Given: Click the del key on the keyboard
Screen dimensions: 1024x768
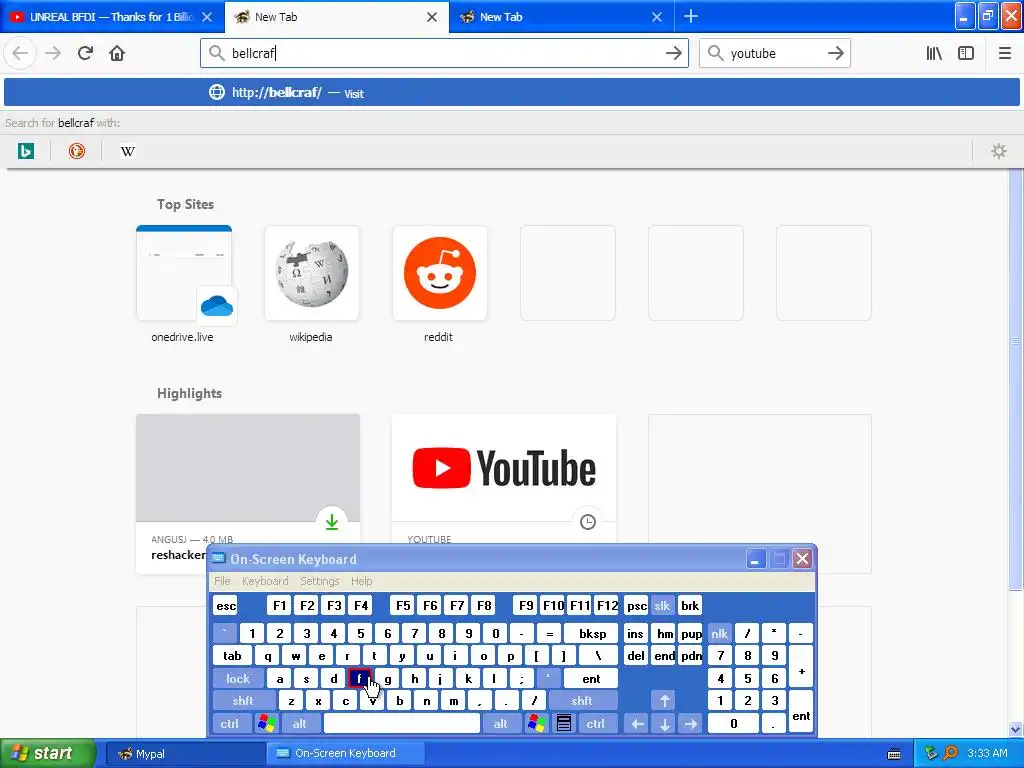Looking at the screenshot, I should (x=636, y=656).
